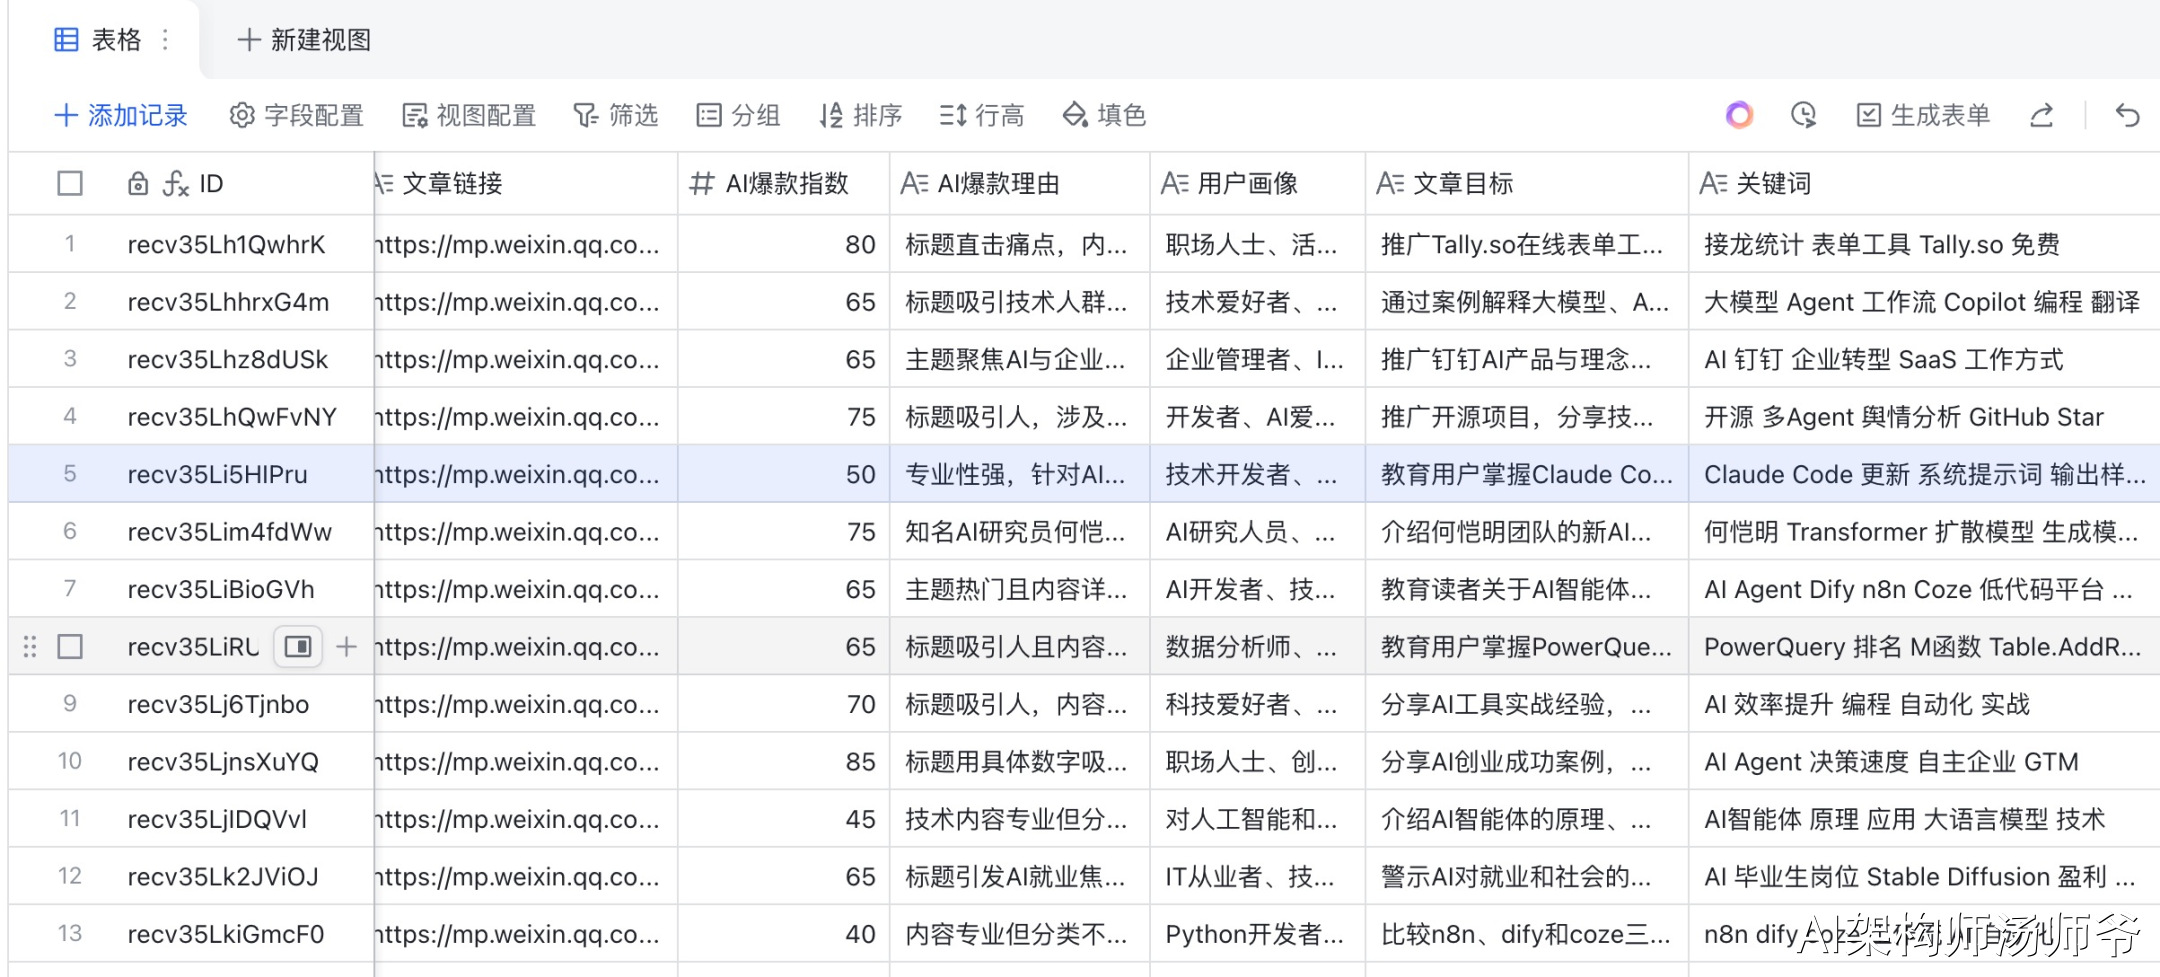This screenshot has width=2160, height=977.
Task: Open the 筛选 filter options
Action: click(x=616, y=115)
